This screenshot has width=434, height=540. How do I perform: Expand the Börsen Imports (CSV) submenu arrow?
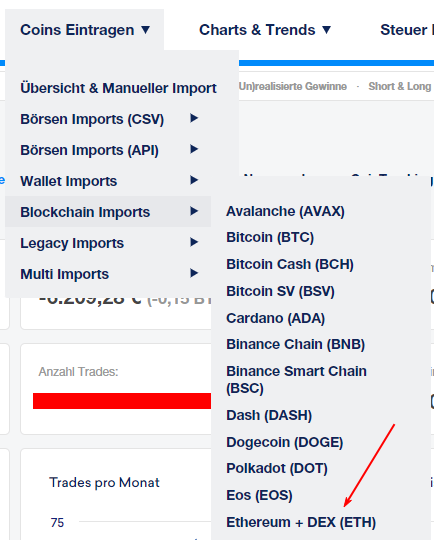pos(194,118)
